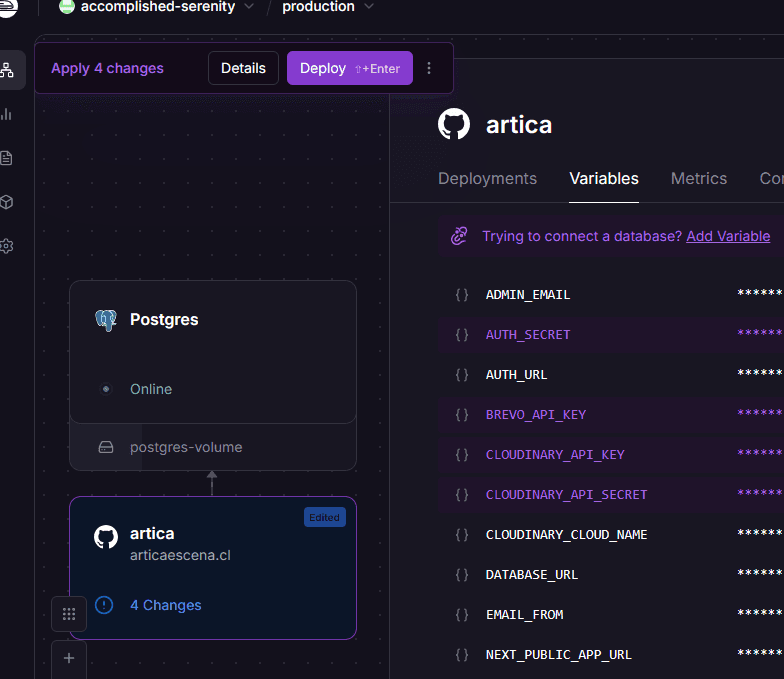Click the articaescena.cl domain text

click(x=180, y=555)
